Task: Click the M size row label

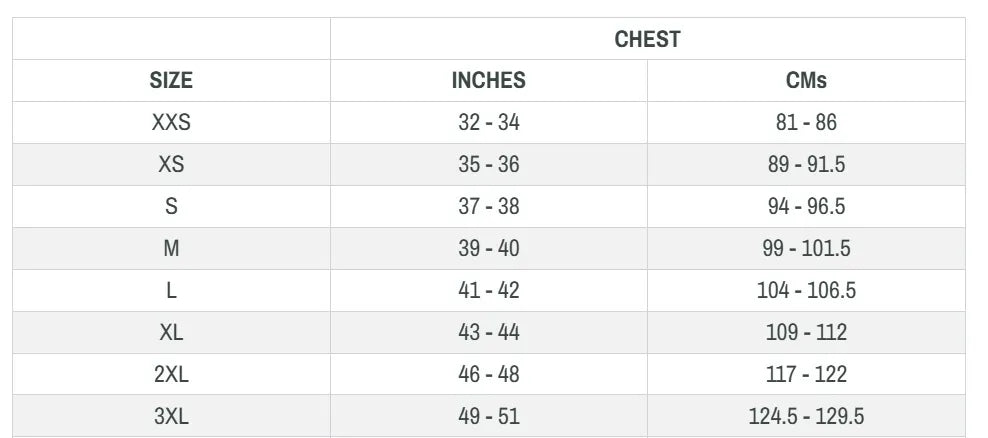Action: click(171, 248)
